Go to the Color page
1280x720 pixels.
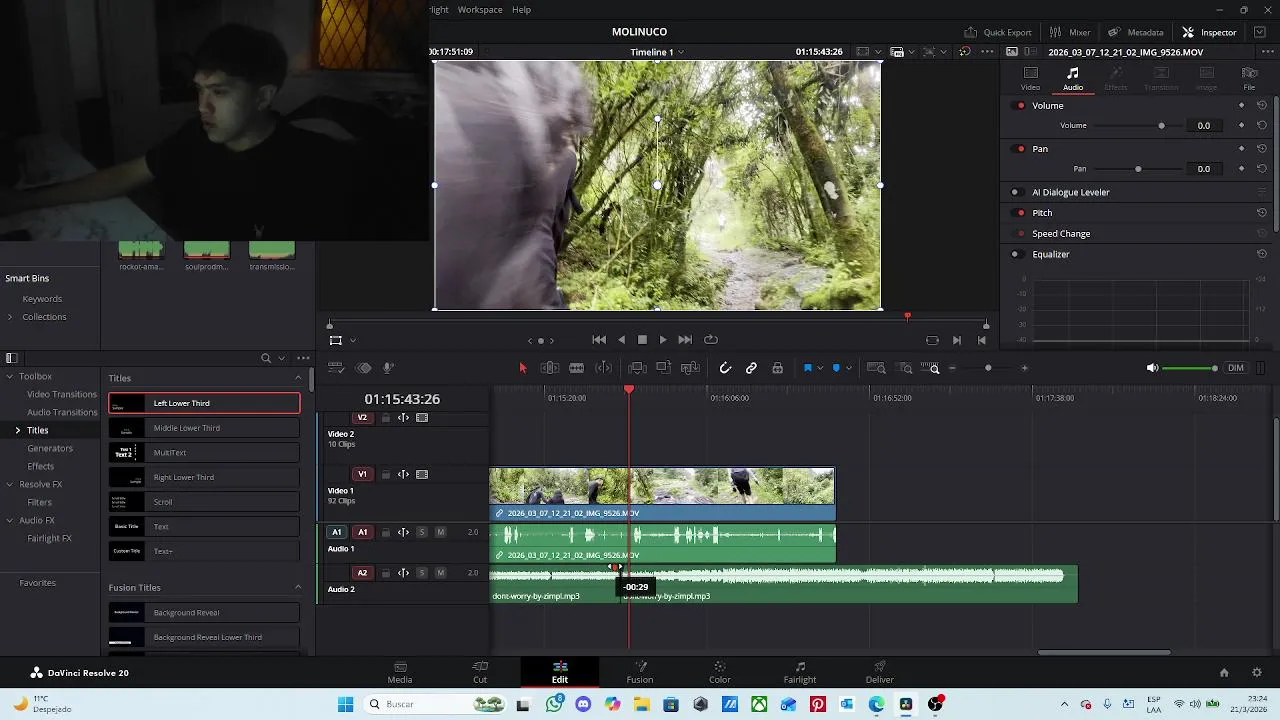tap(720, 672)
